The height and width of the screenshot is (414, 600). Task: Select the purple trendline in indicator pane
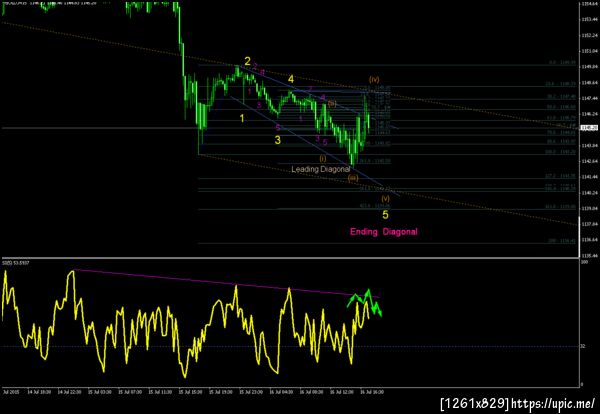[227, 283]
